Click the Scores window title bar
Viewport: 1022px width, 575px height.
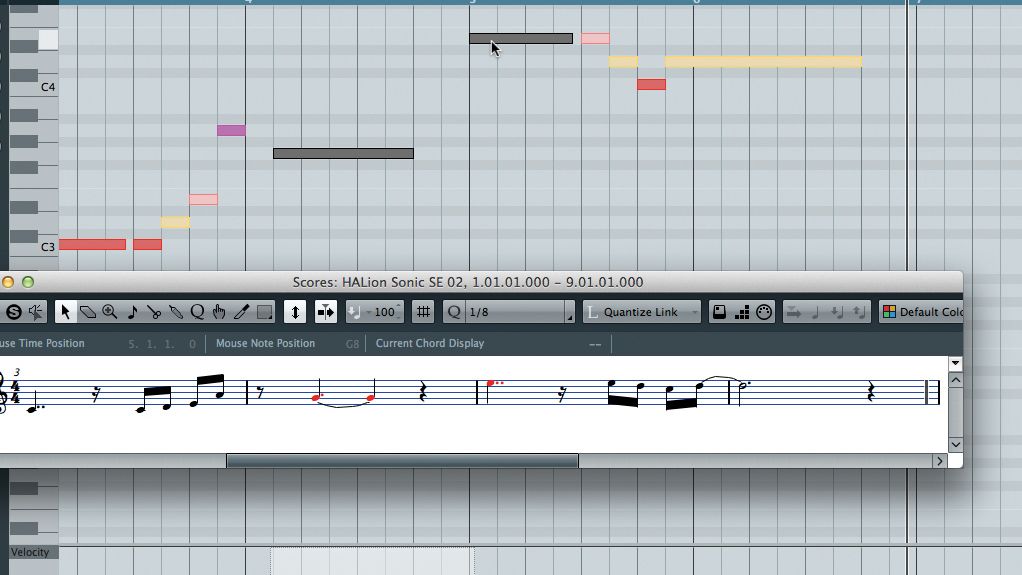tap(467, 282)
